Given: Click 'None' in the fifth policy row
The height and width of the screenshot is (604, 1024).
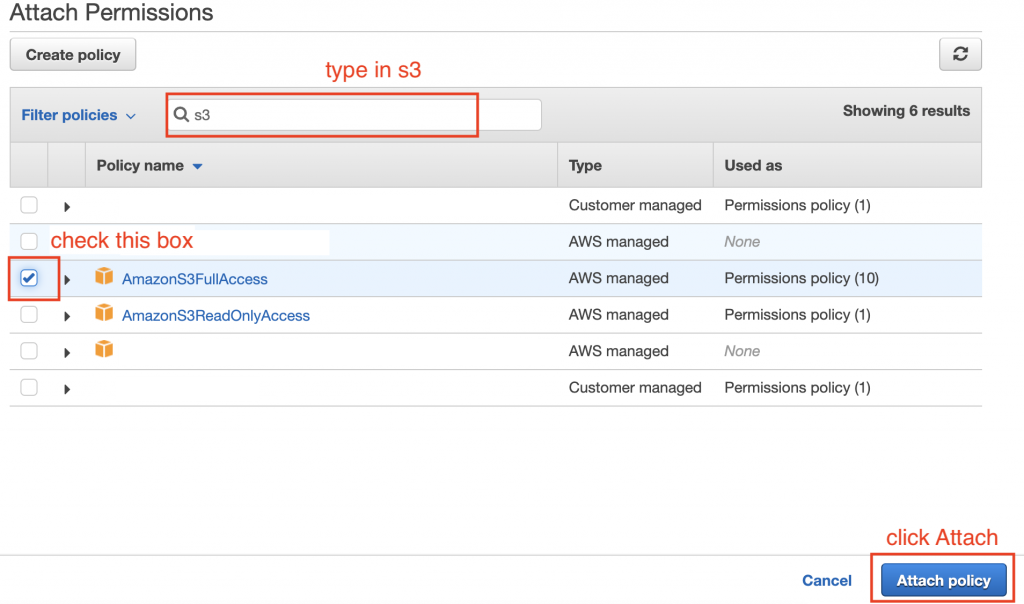Looking at the screenshot, I should [x=742, y=351].
